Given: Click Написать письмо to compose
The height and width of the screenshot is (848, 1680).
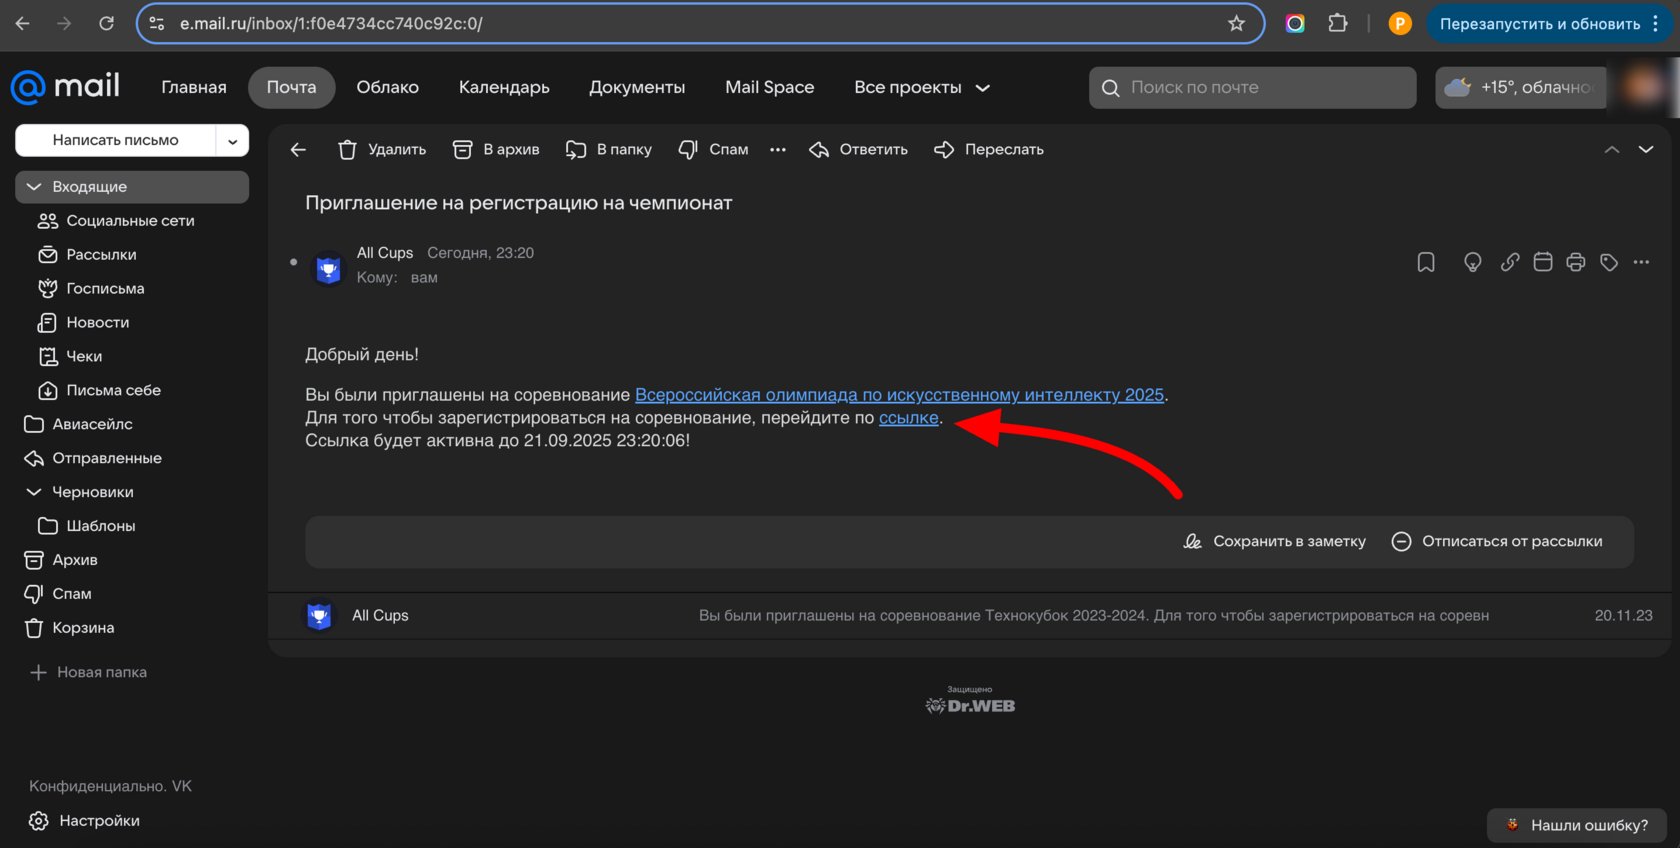Looking at the screenshot, I should tap(116, 141).
